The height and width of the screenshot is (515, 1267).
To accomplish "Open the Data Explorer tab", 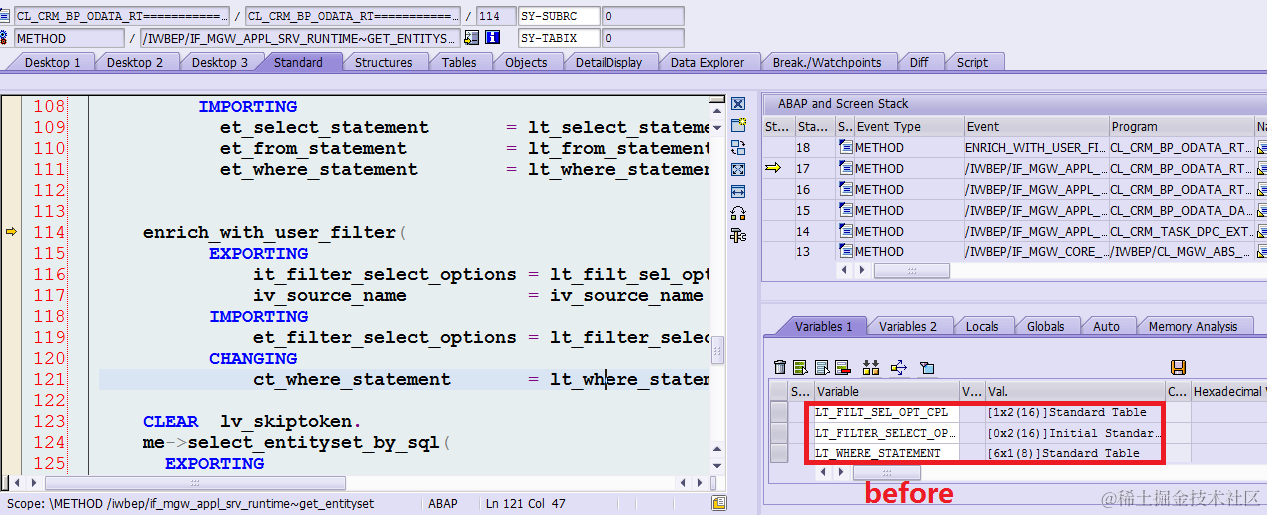I will point(707,62).
